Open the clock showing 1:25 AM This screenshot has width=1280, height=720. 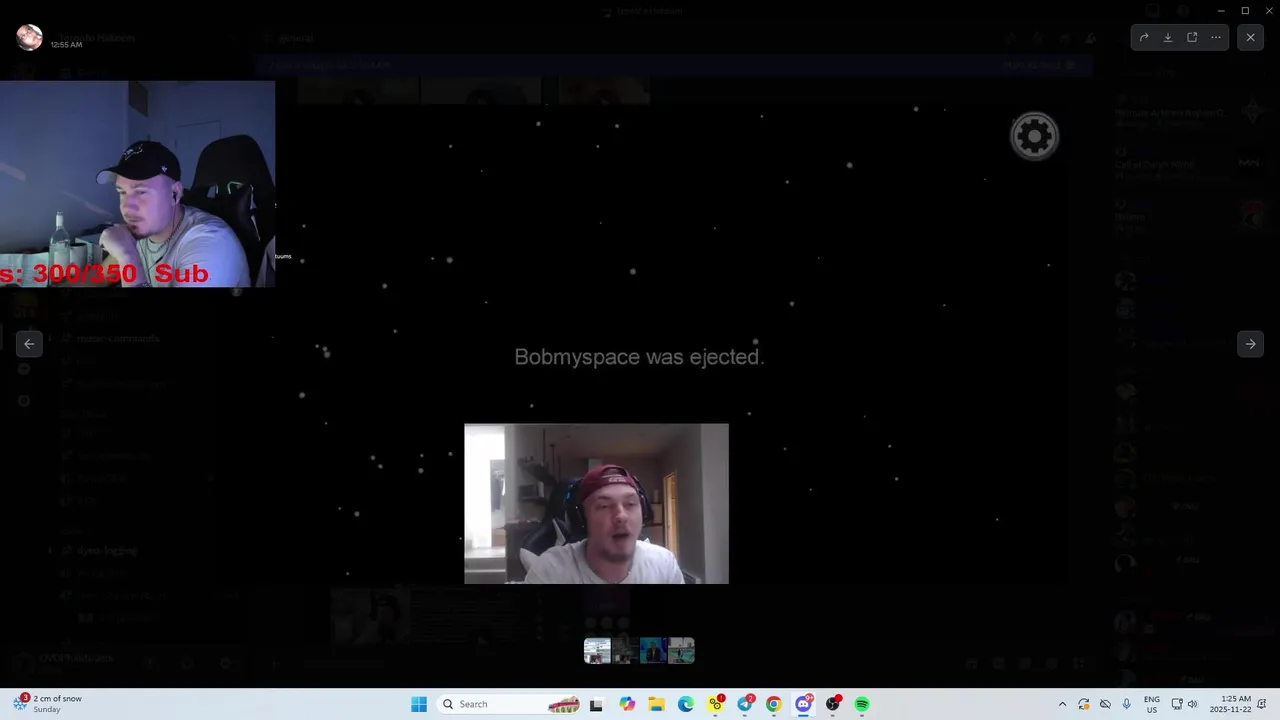pyautogui.click(x=1230, y=704)
